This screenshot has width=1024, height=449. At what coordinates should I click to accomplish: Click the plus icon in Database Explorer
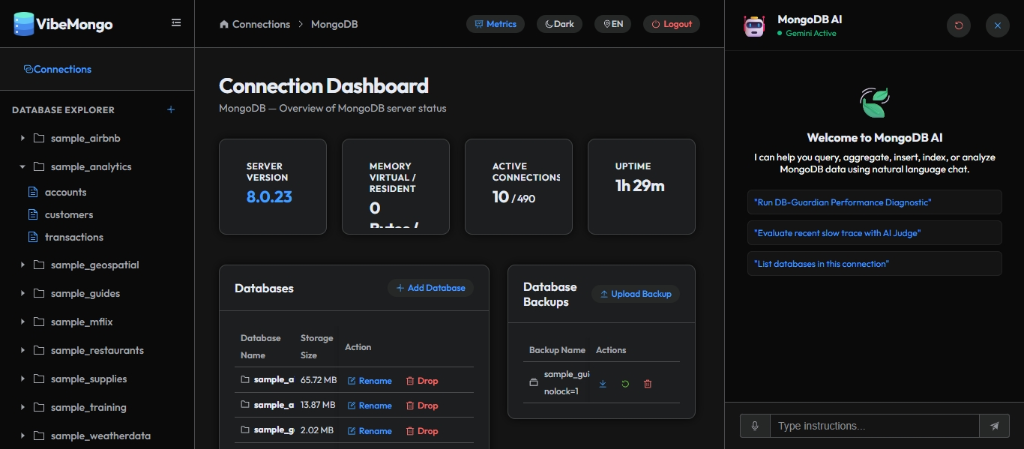click(171, 110)
